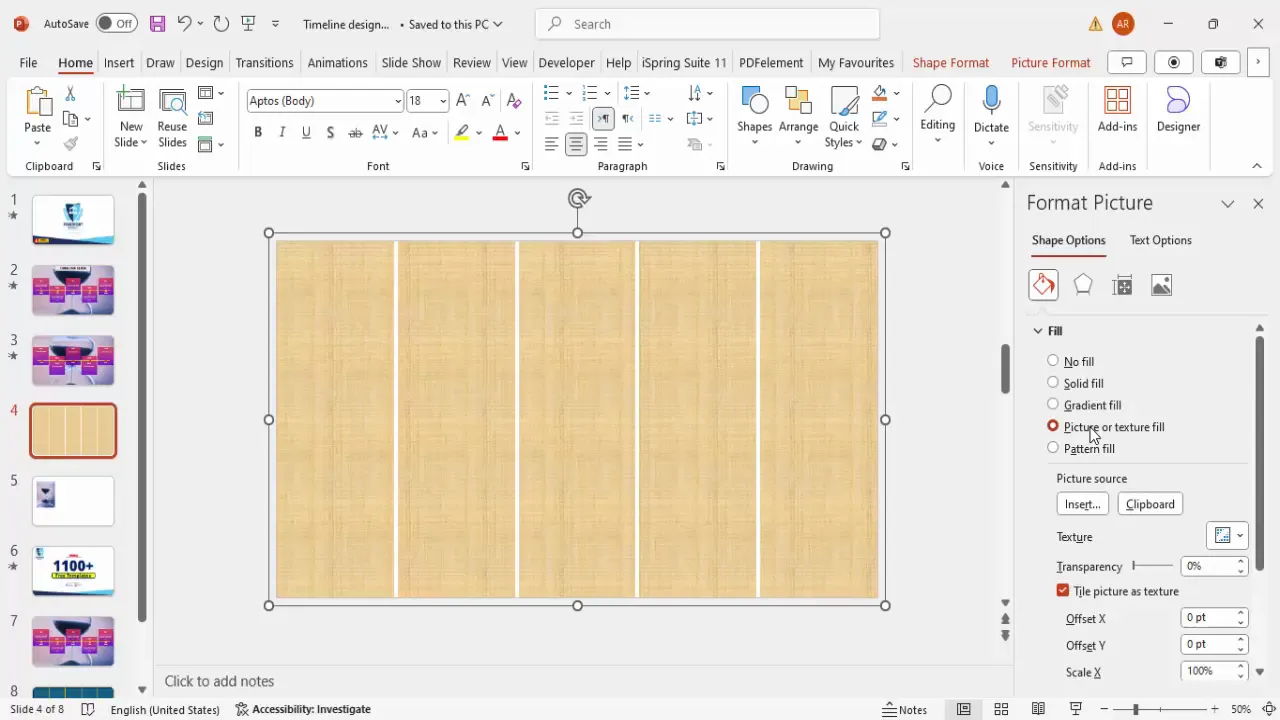Viewport: 1280px width, 720px height.
Task: Open Fill & Line tab in Format Picture
Action: (1043, 286)
